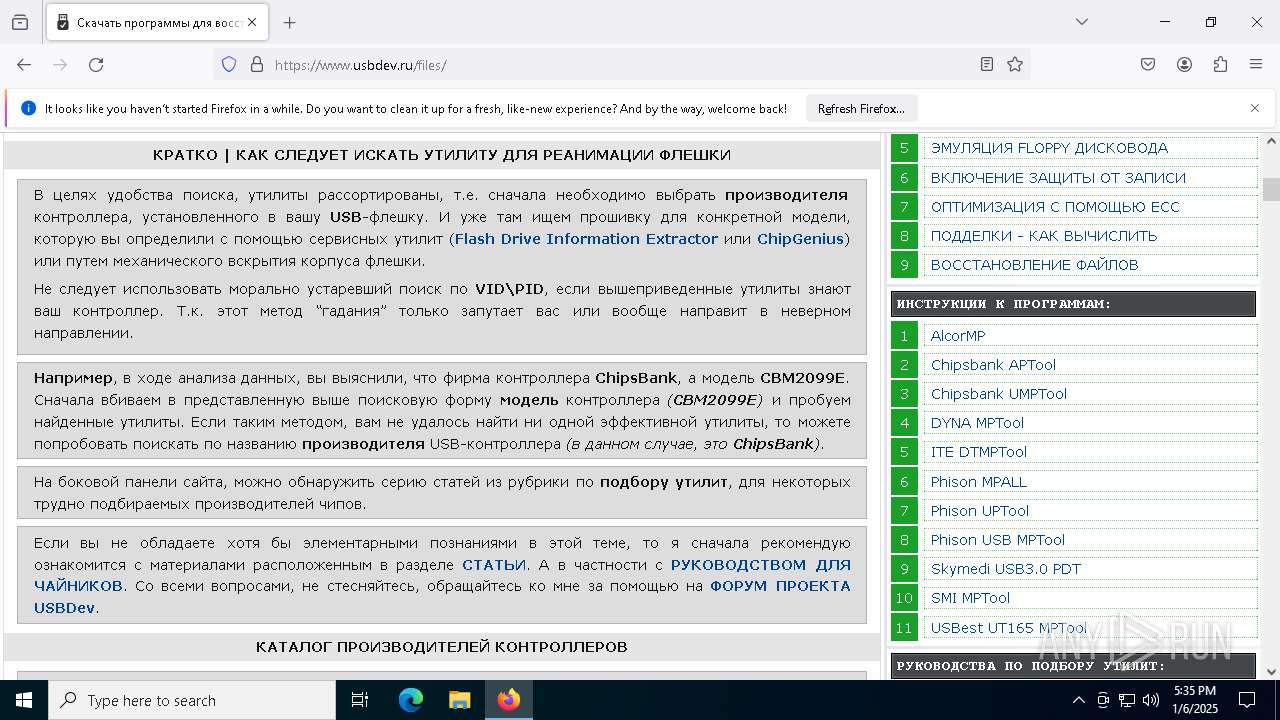Open Flash Drive Information Extractor link
The width and height of the screenshot is (1280, 720).
[x=586, y=239]
